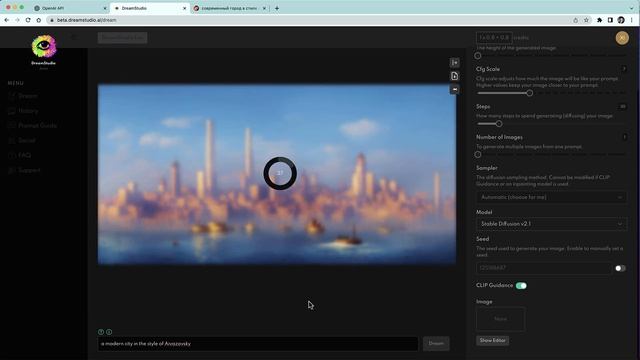
Task: Click the Number of Images slider handle
Action: coord(478,155)
